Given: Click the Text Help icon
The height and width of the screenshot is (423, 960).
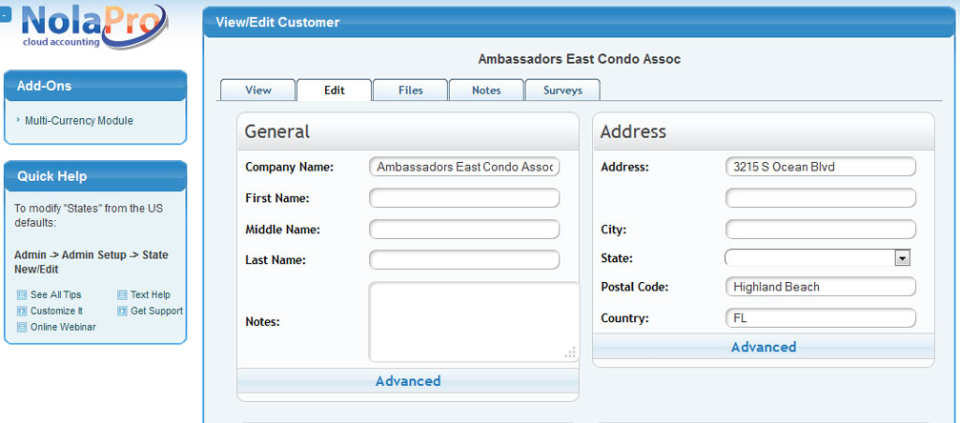Looking at the screenshot, I should pyautogui.click(x=122, y=295).
